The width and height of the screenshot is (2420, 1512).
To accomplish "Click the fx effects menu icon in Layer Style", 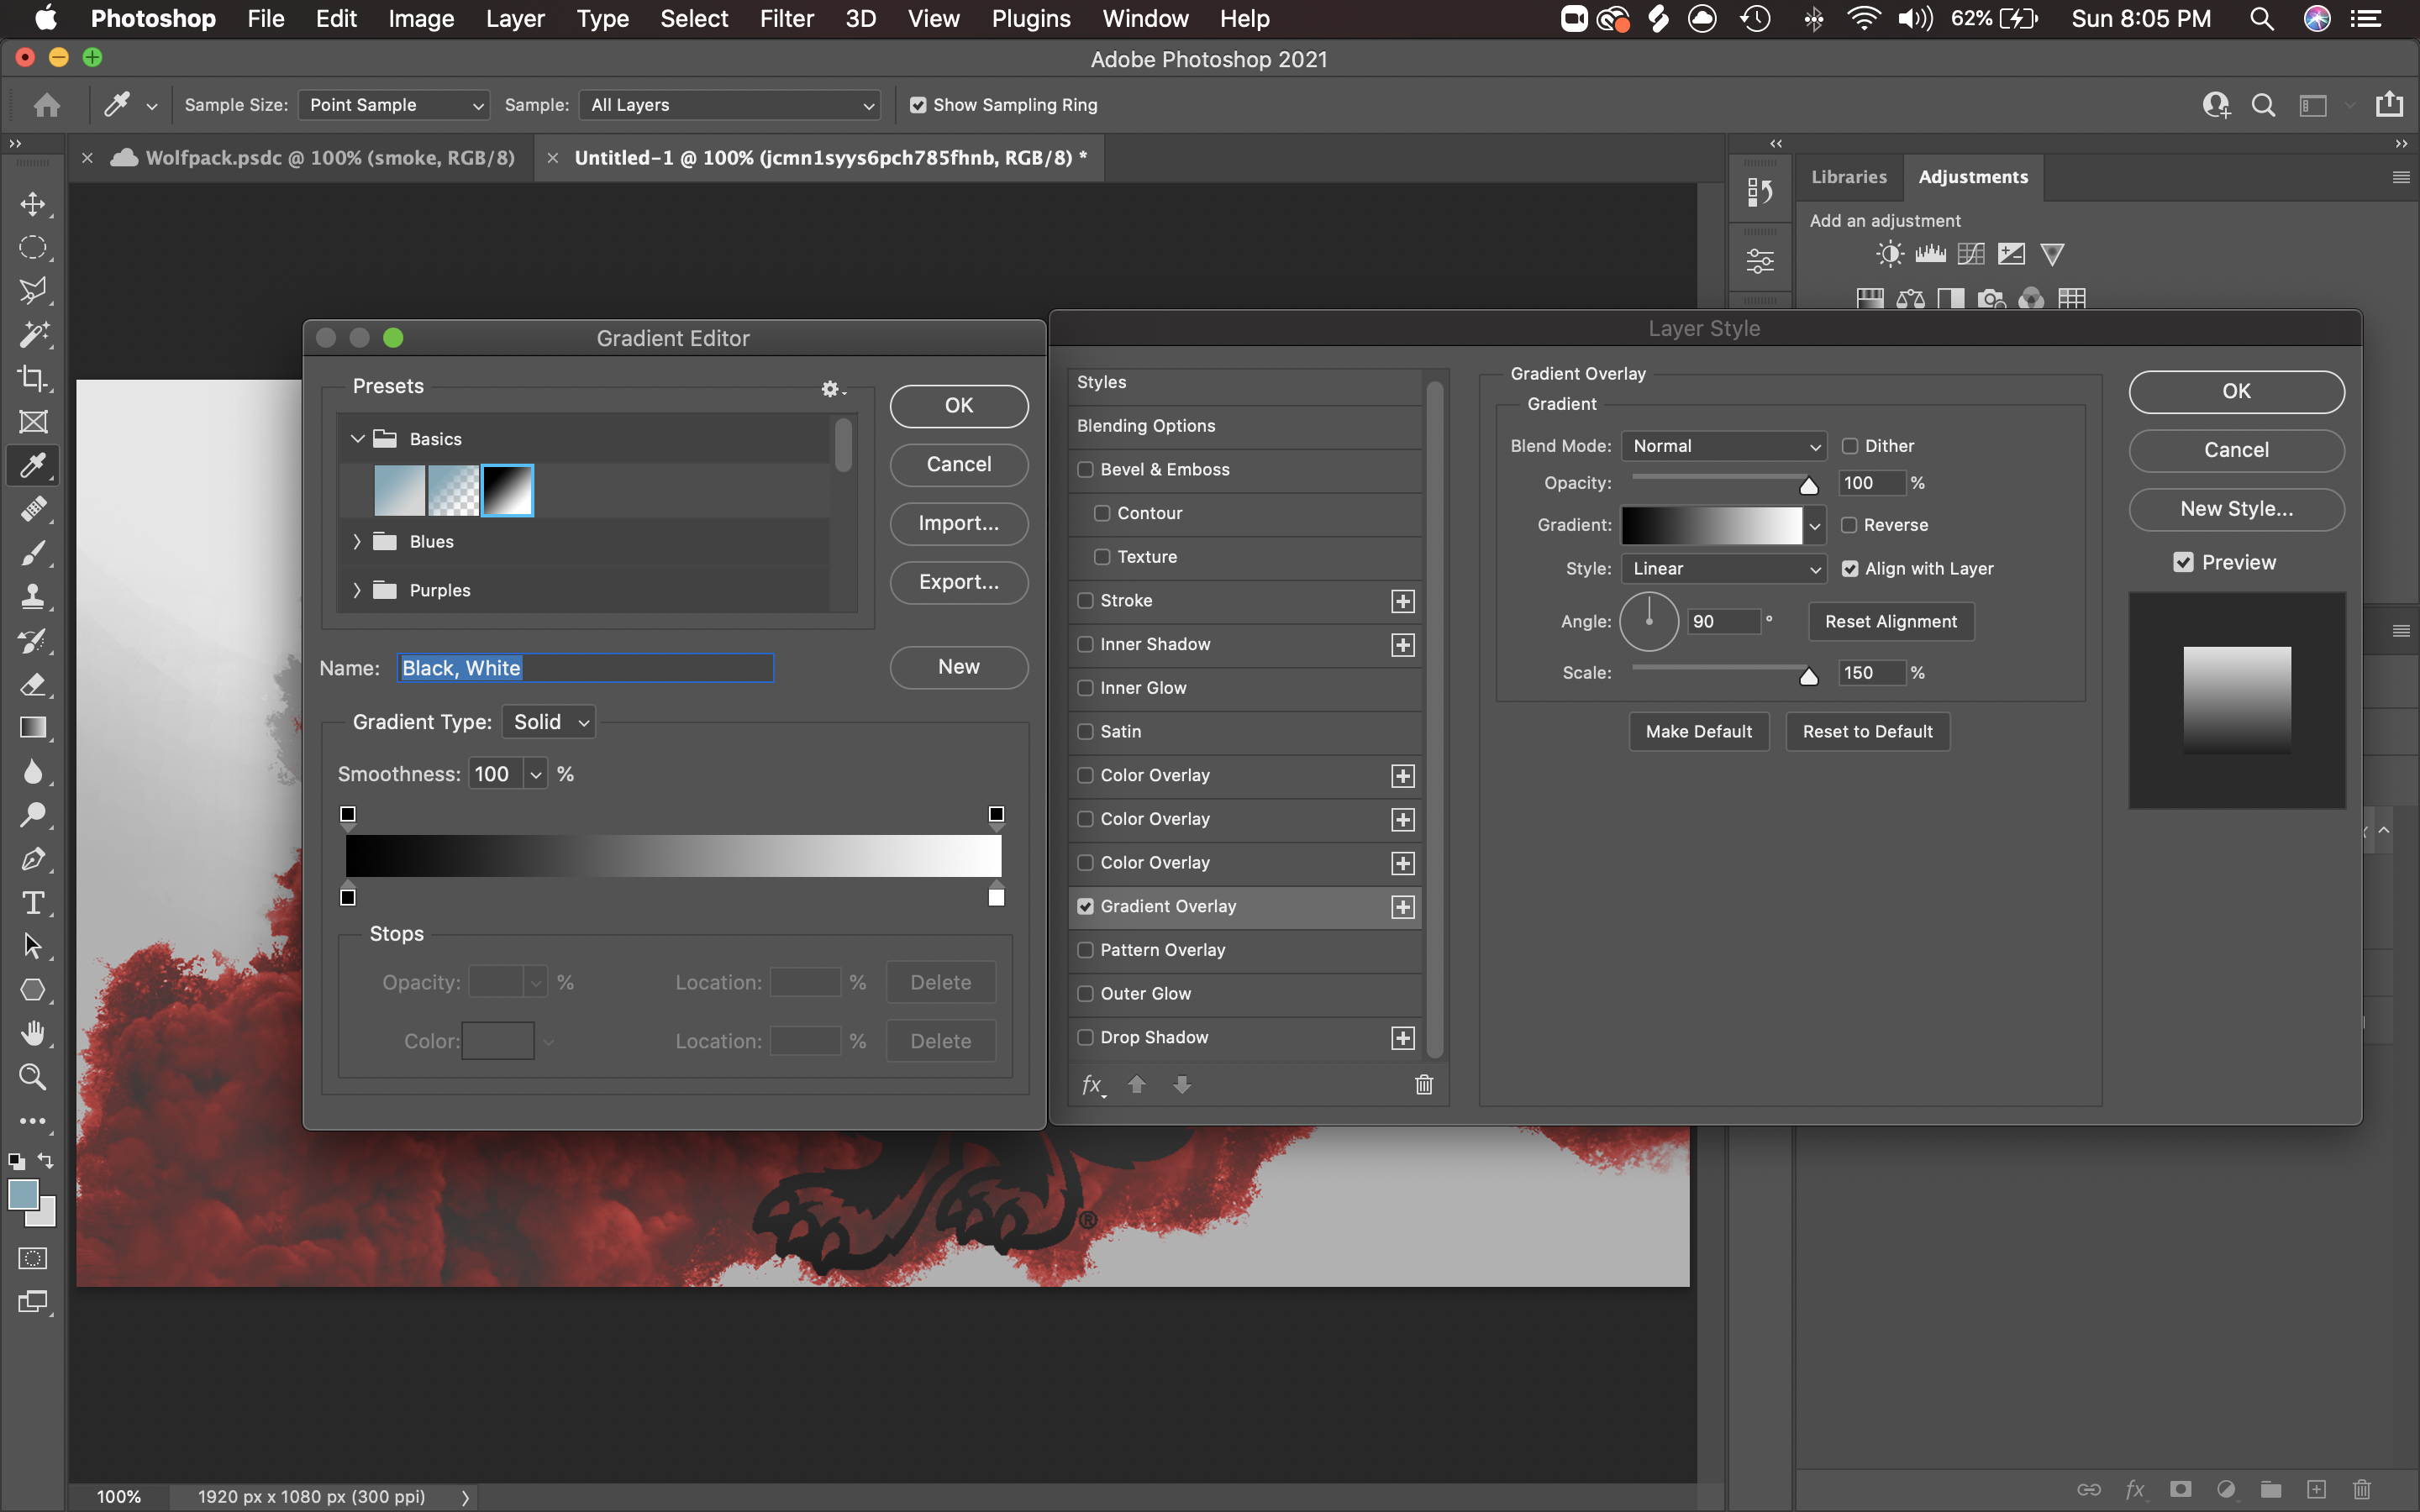I will pyautogui.click(x=1093, y=1085).
